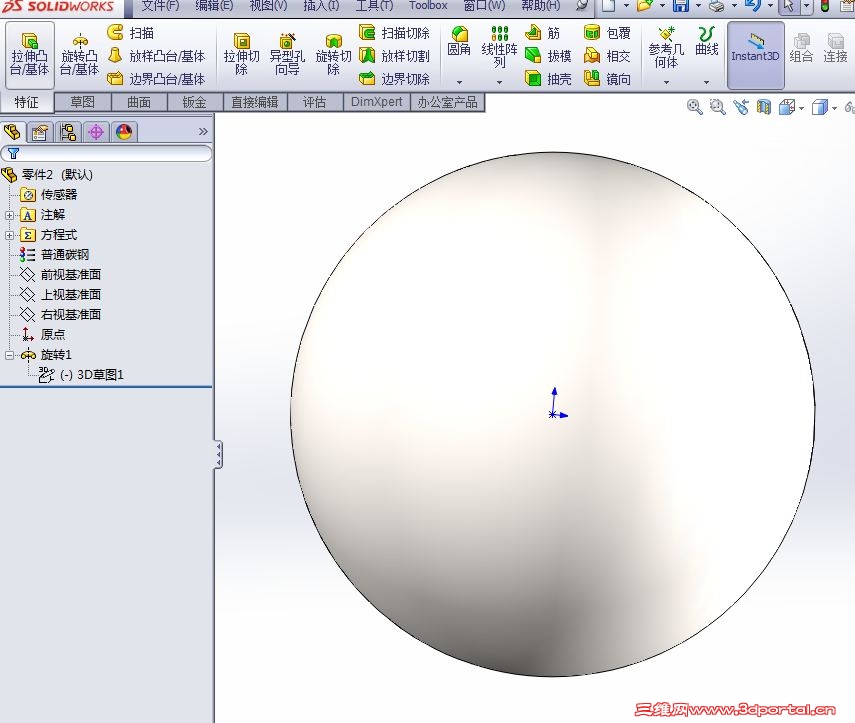Choose the 抽壳 shell feature

click(x=549, y=79)
